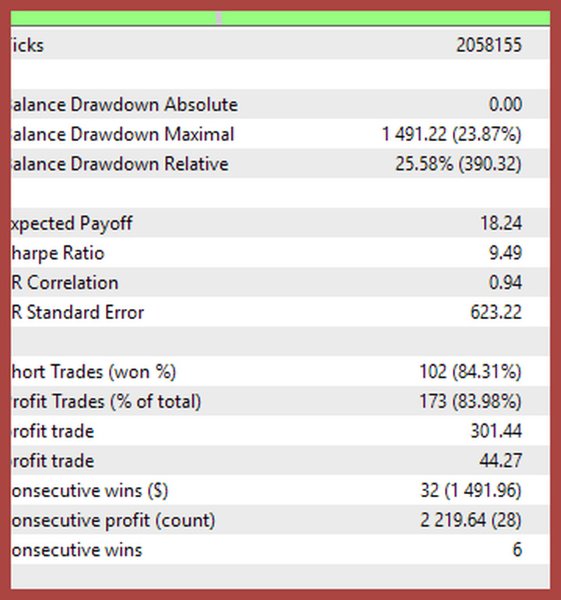
Task: Select the Expected Payoff value 18.24
Action: [501, 223]
